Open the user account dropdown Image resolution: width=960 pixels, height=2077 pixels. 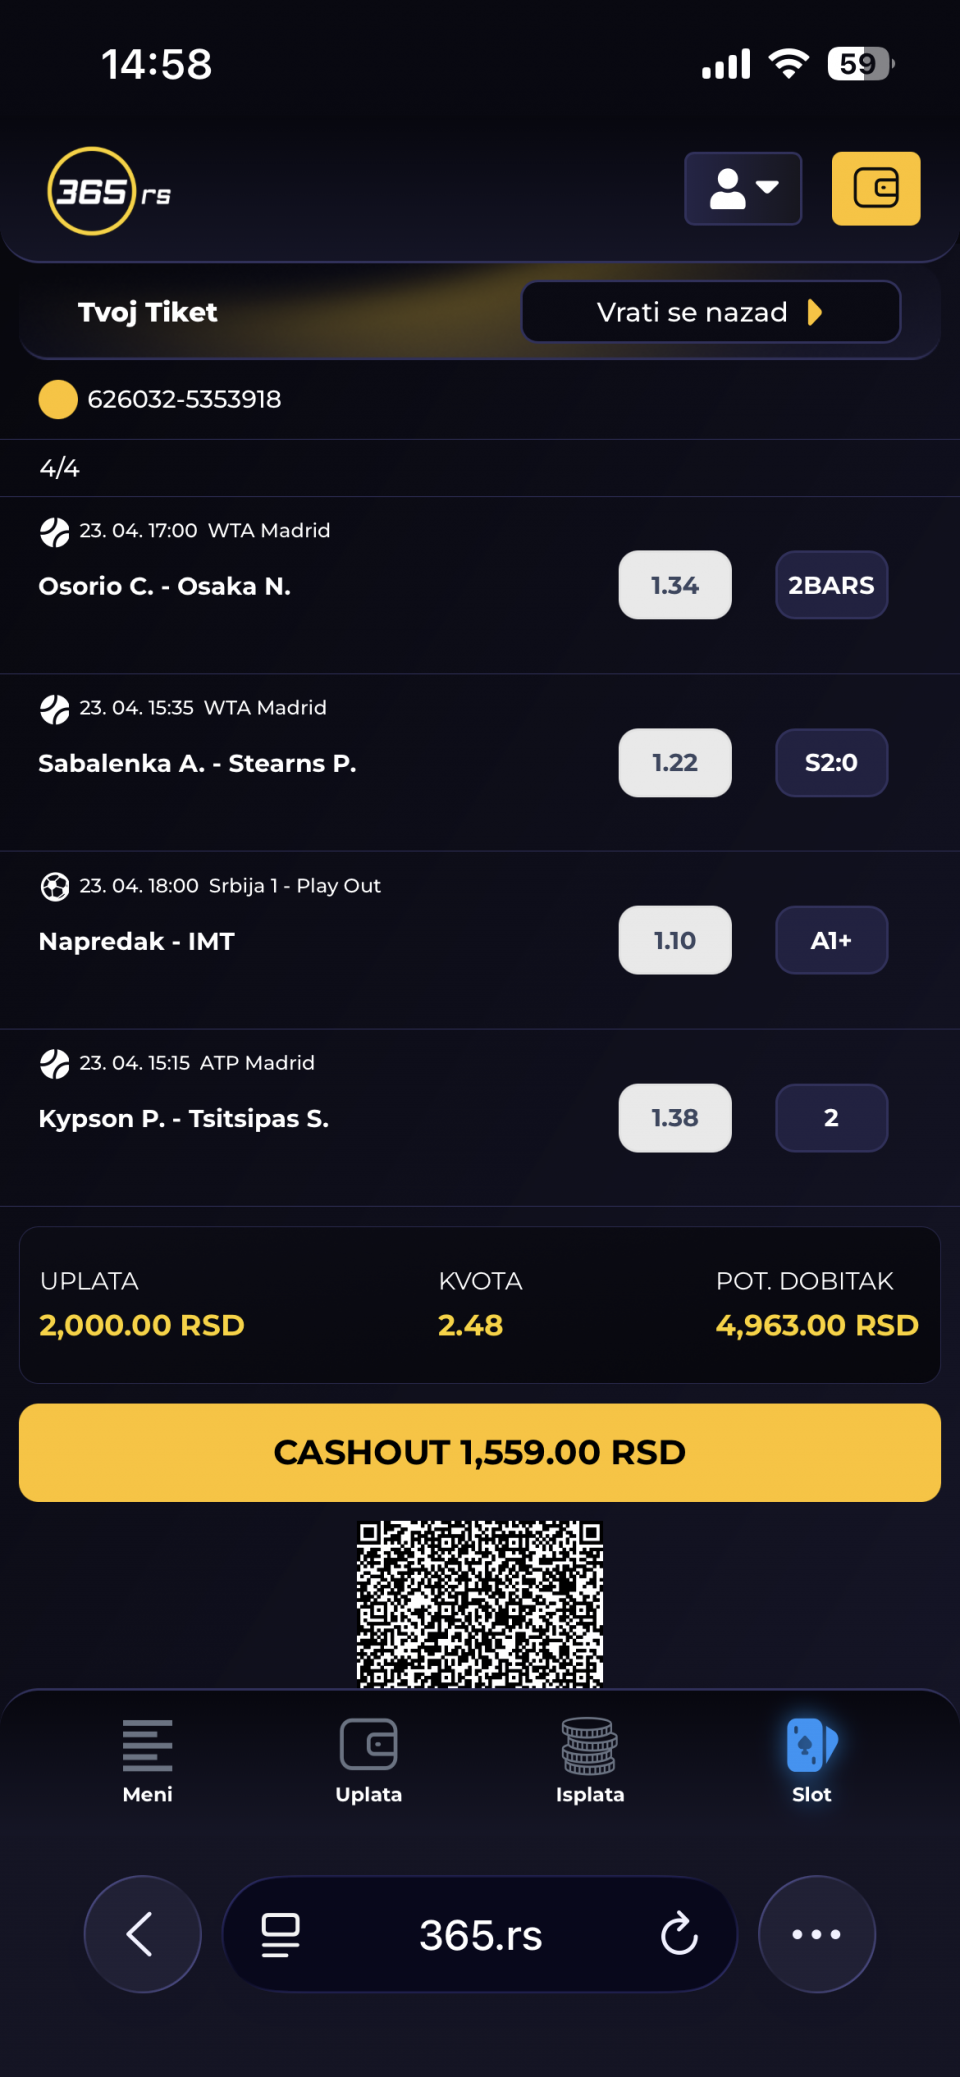pos(743,189)
